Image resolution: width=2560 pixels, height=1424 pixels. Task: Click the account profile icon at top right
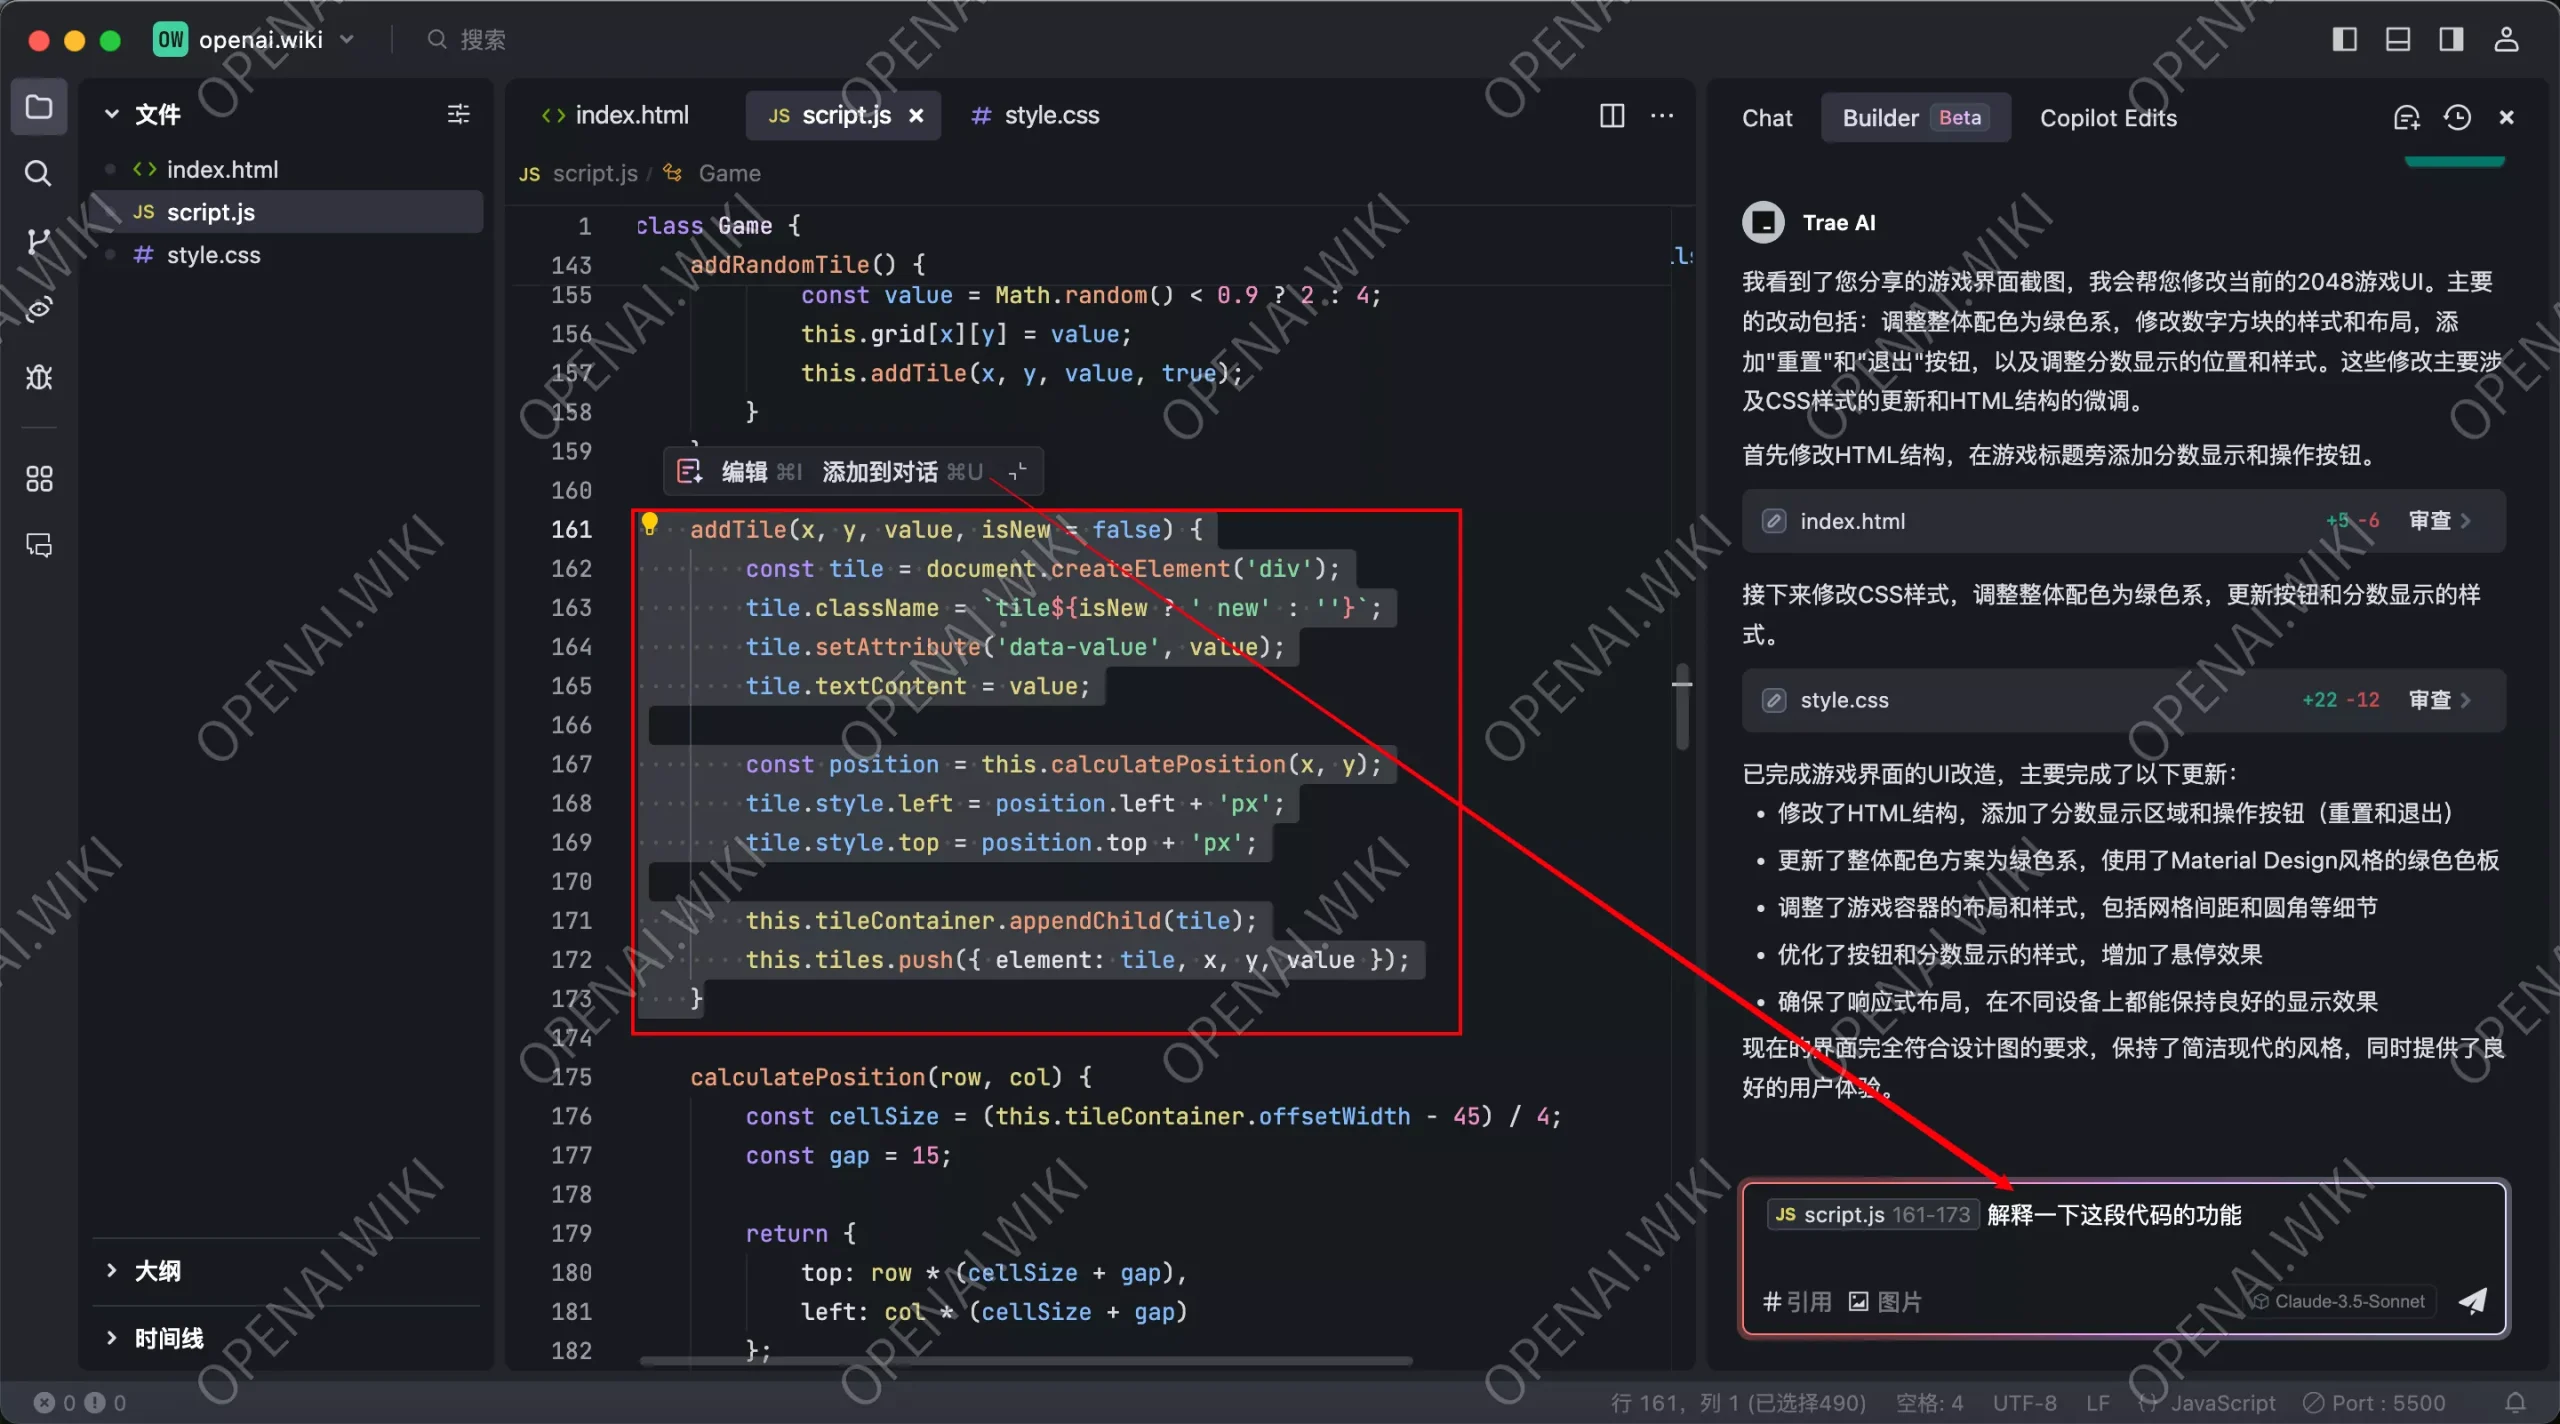(x=2506, y=39)
